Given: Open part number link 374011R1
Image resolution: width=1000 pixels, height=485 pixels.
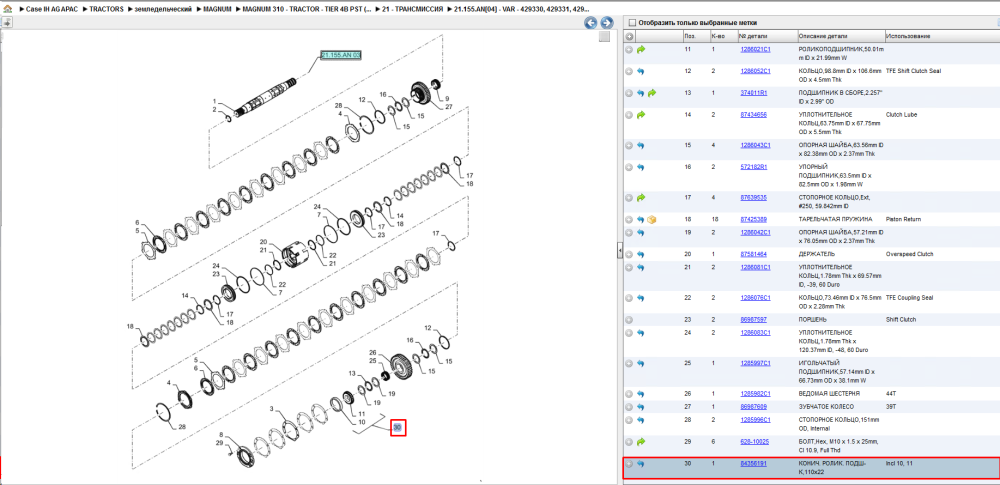Looking at the screenshot, I should pyautogui.click(x=754, y=93).
